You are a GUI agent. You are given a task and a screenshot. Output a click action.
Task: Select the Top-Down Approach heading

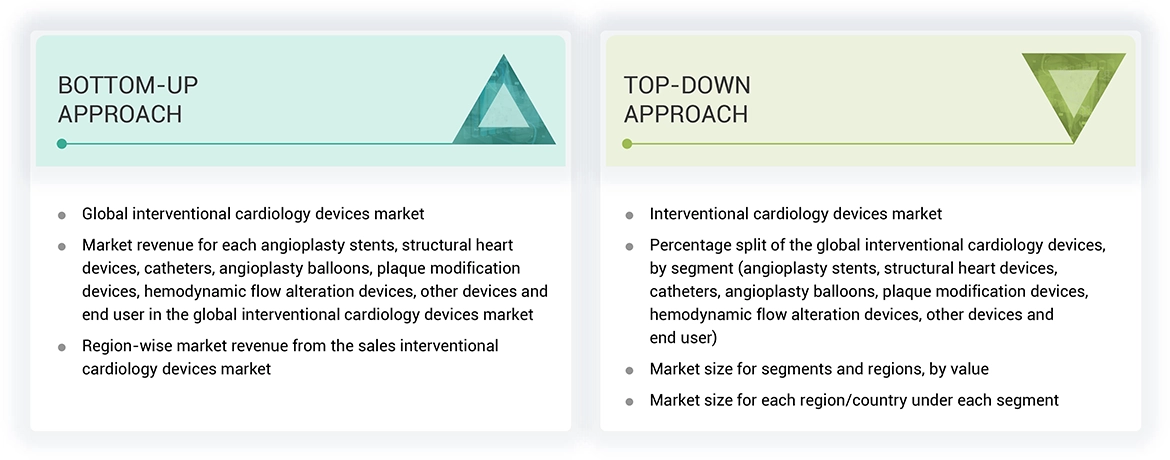tap(687, 99)
